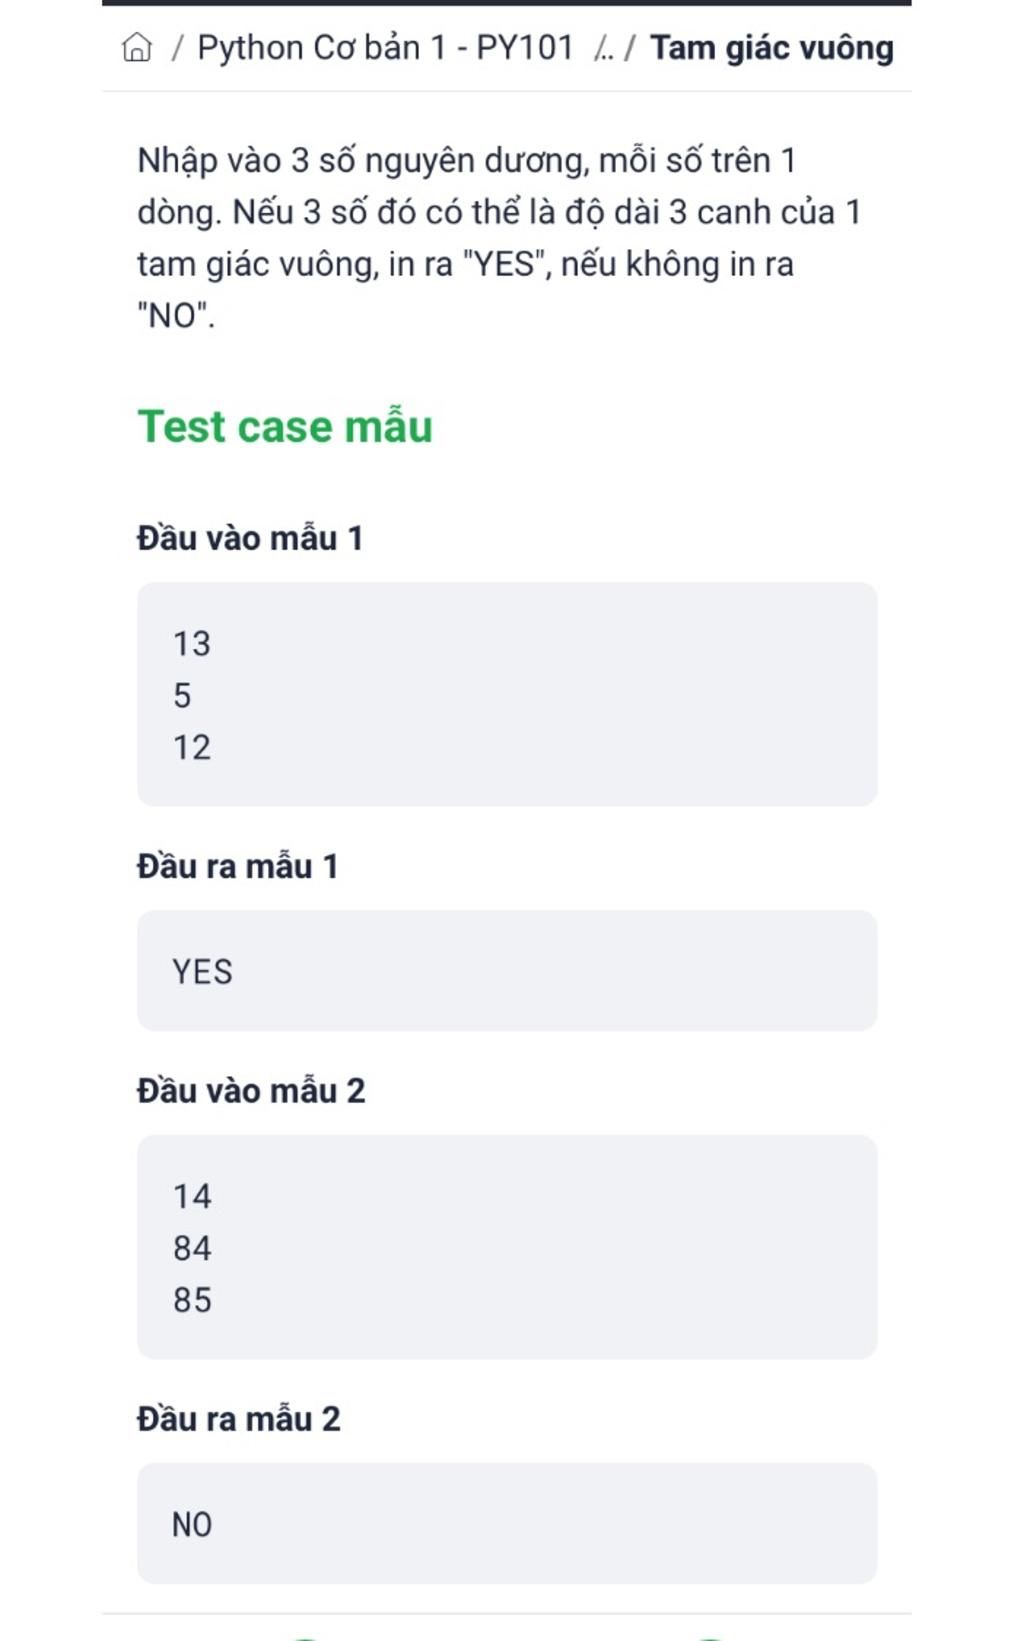Click the YES sample output box
1024x1641 pixels.
tap(507, 971)
